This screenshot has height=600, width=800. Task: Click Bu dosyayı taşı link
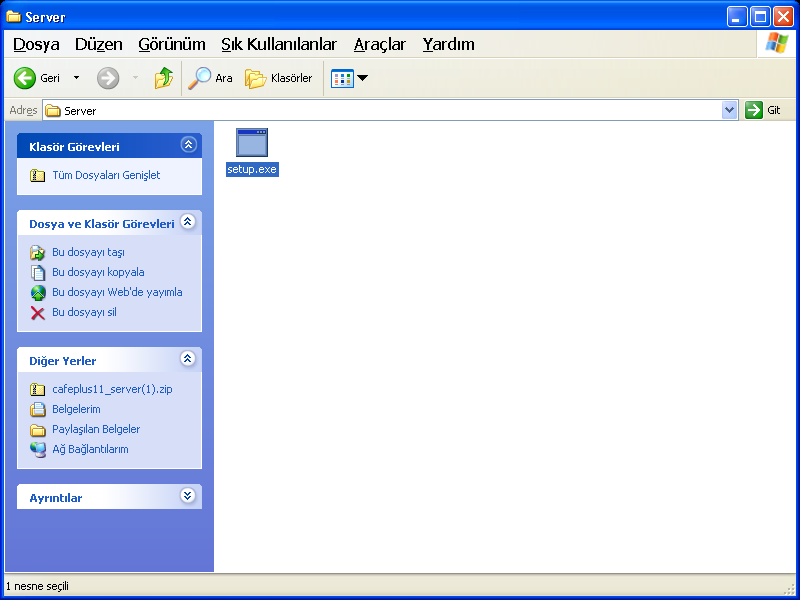(88, 253)
